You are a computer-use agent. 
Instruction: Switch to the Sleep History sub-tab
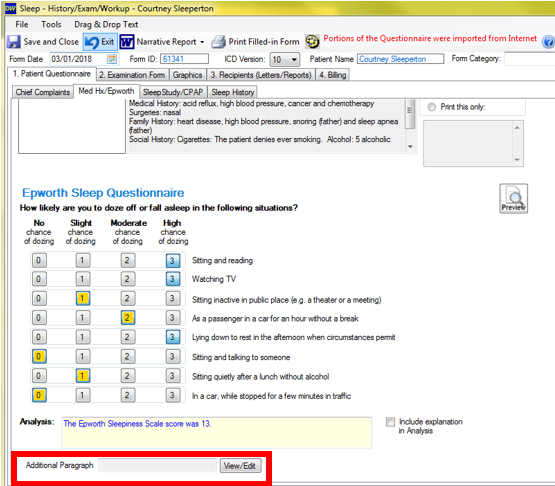point(233,92)
